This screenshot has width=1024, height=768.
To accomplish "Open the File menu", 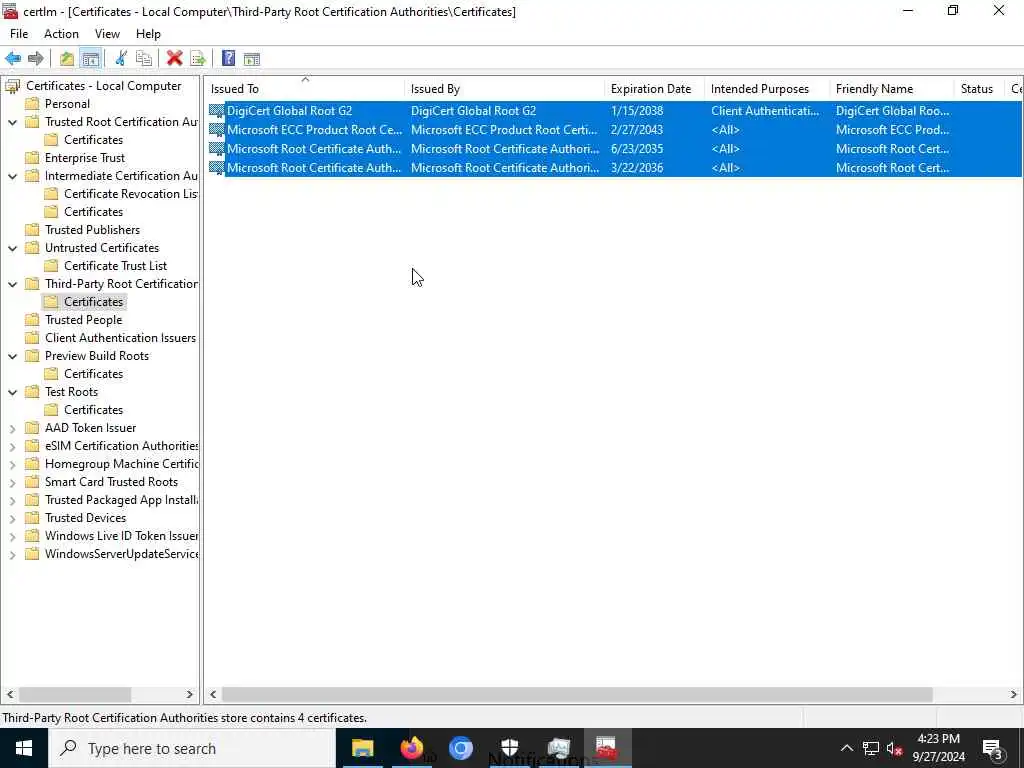I will 19,34.
